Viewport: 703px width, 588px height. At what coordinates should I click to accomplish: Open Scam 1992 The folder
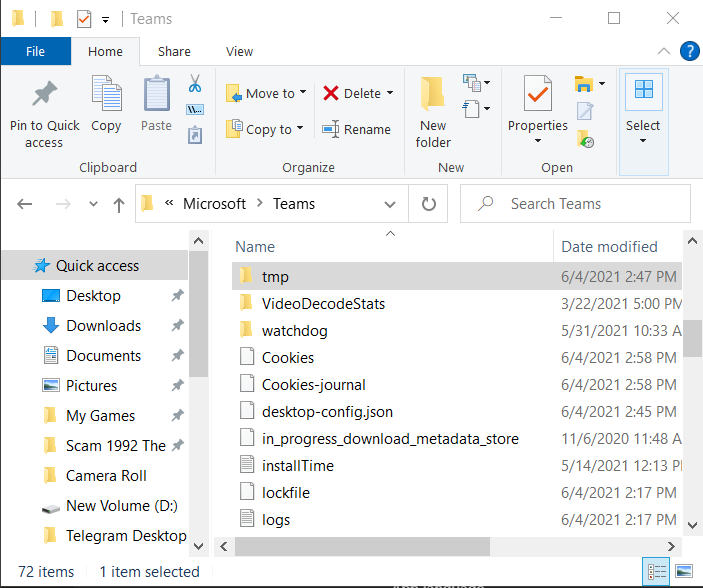tap(116, 446)
